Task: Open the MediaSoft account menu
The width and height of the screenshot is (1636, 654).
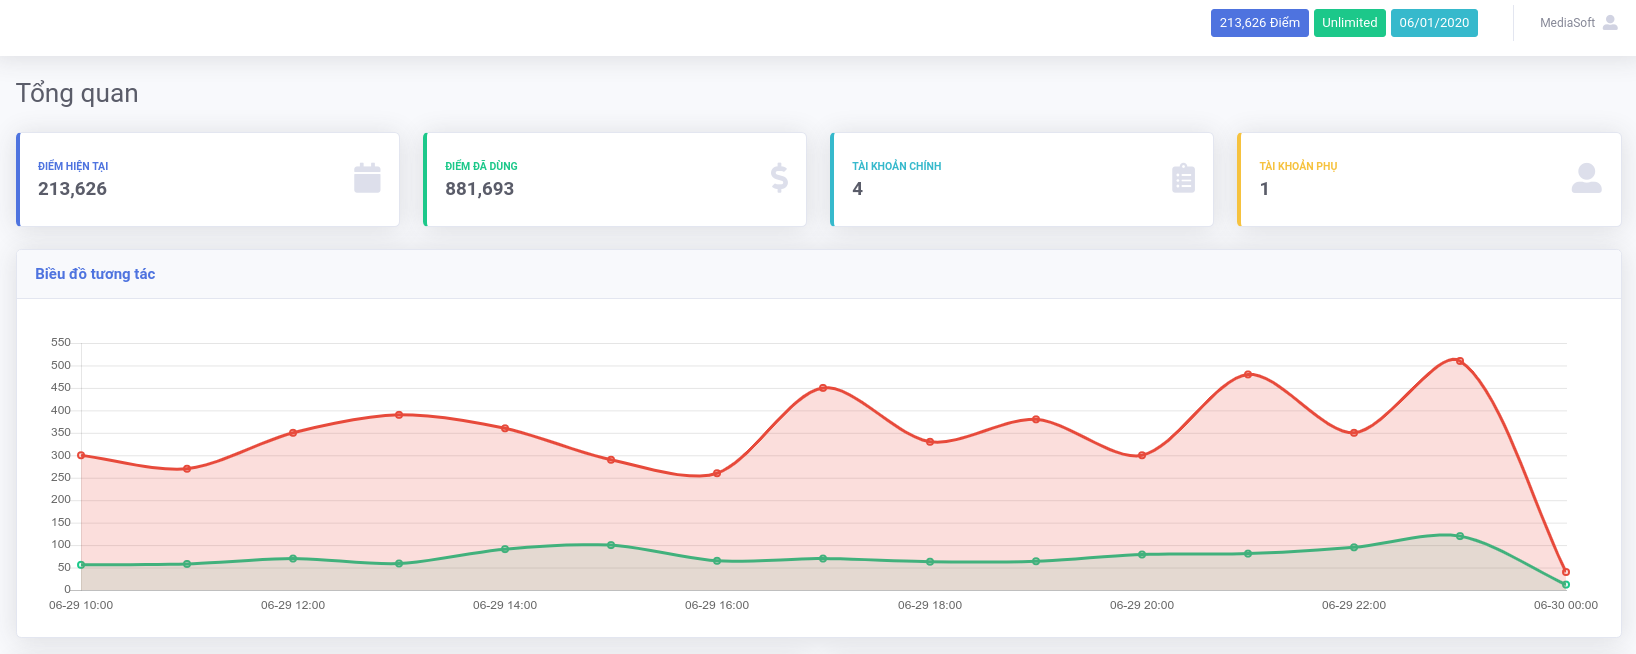Action: [1567, 23]
